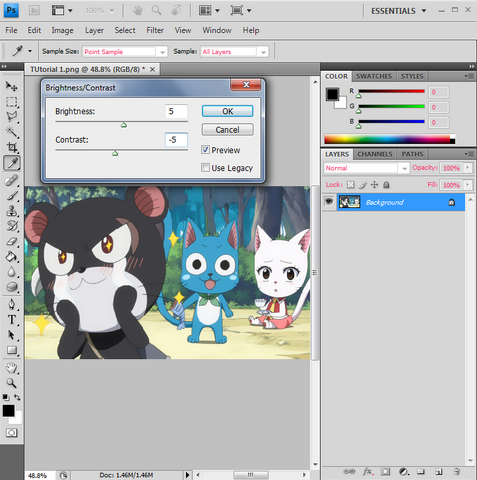Select the Lasso tool

tap(11, 117)
